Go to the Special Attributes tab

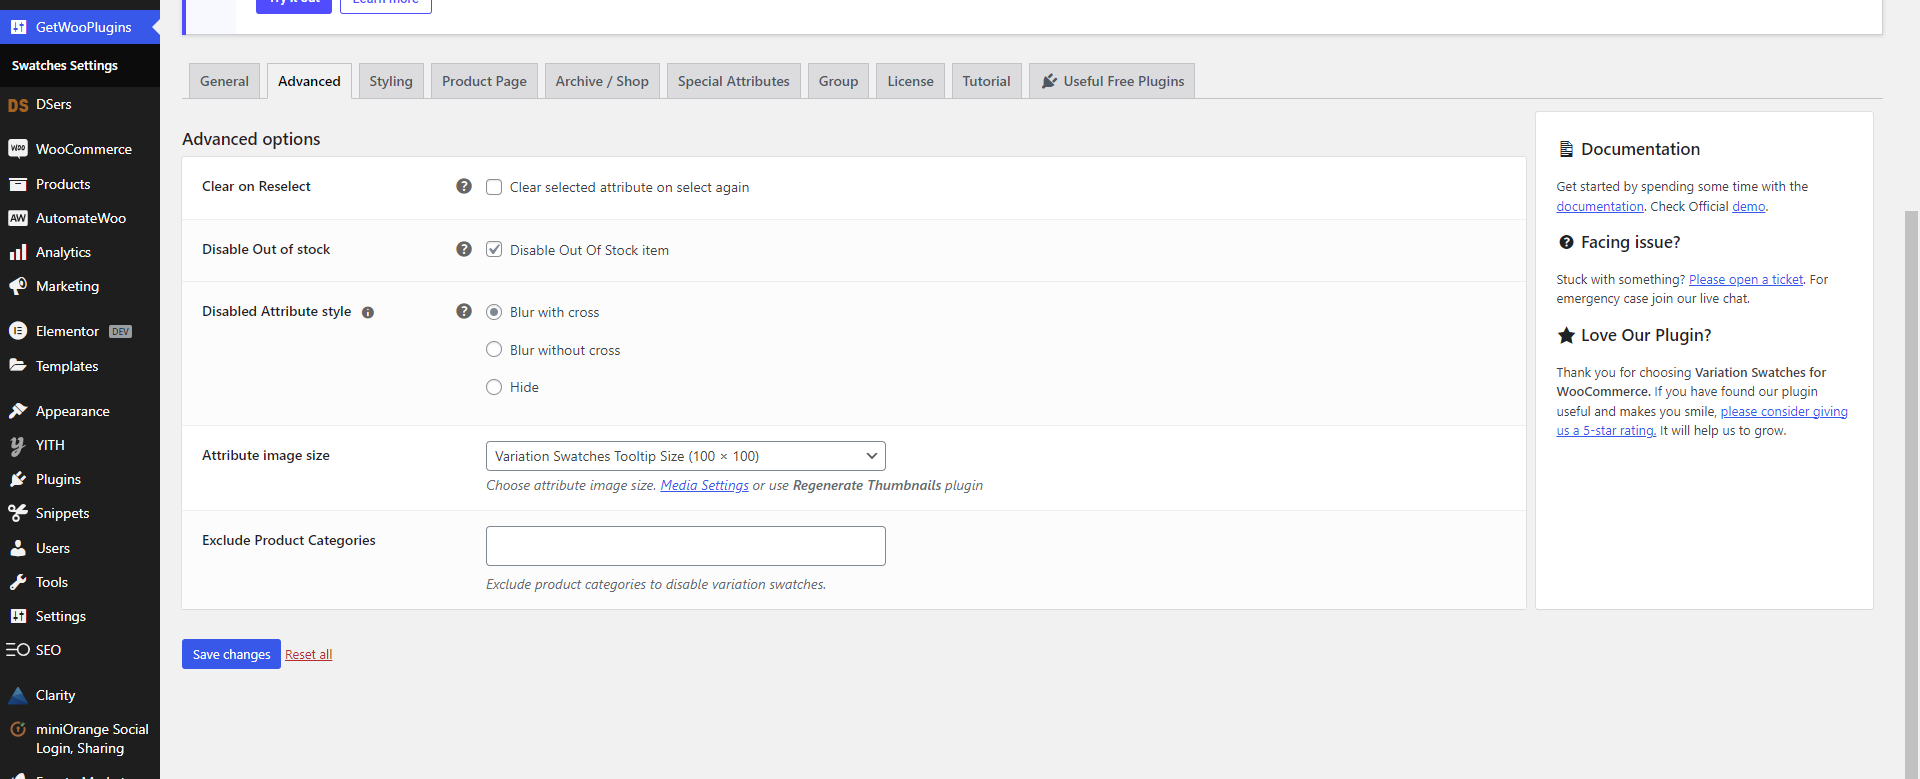734,81
